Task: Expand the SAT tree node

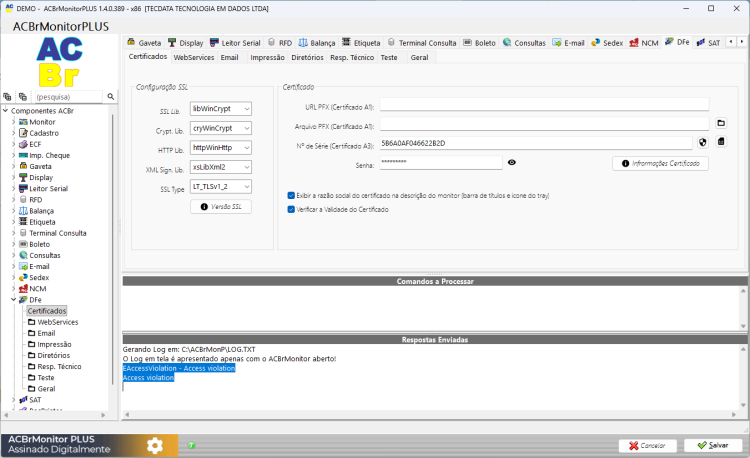Action: coord(13,400)
